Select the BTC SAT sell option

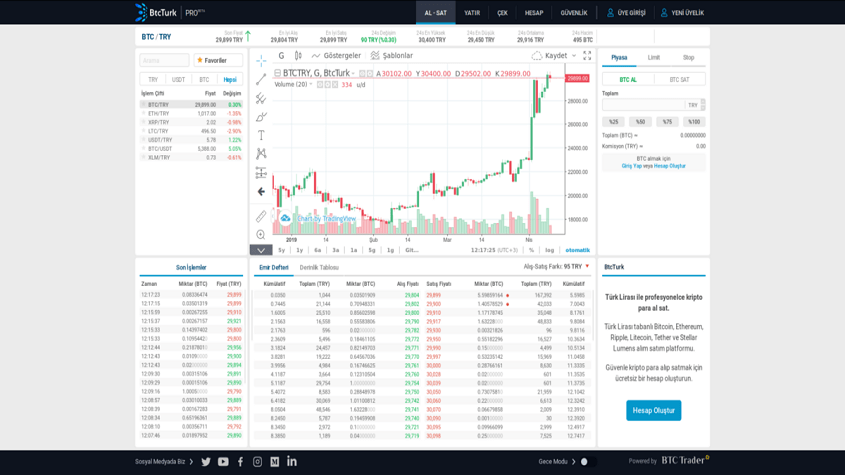coord(679,80)
